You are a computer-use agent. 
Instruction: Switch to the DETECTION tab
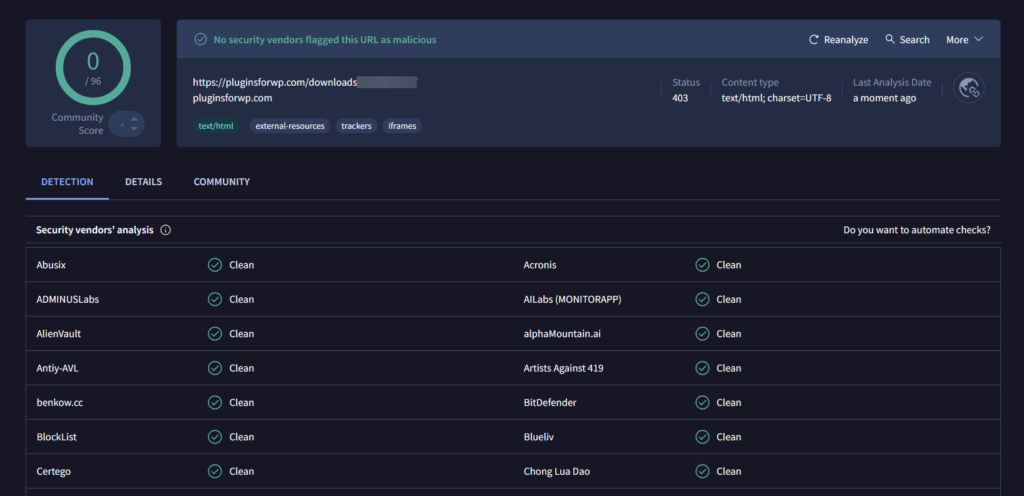pyautogui.click(x=67, y=182)
